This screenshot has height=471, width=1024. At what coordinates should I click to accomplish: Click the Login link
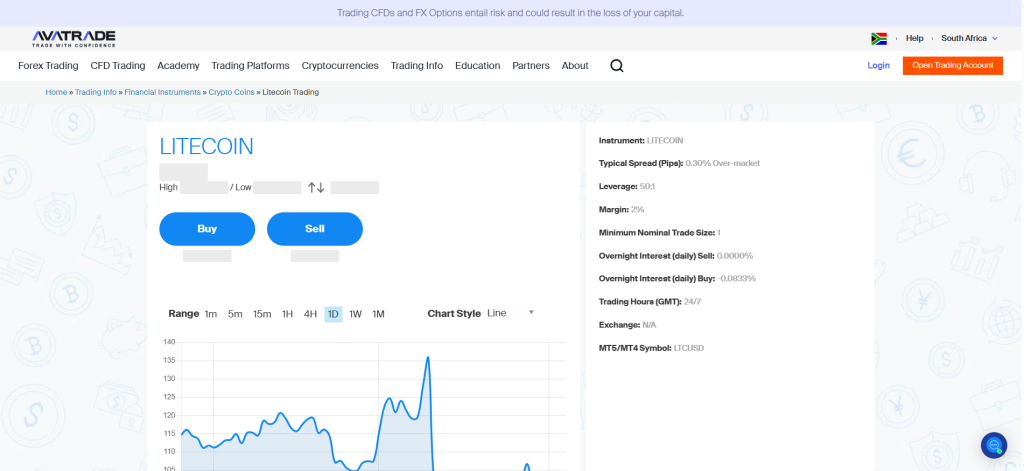point(878,65)
